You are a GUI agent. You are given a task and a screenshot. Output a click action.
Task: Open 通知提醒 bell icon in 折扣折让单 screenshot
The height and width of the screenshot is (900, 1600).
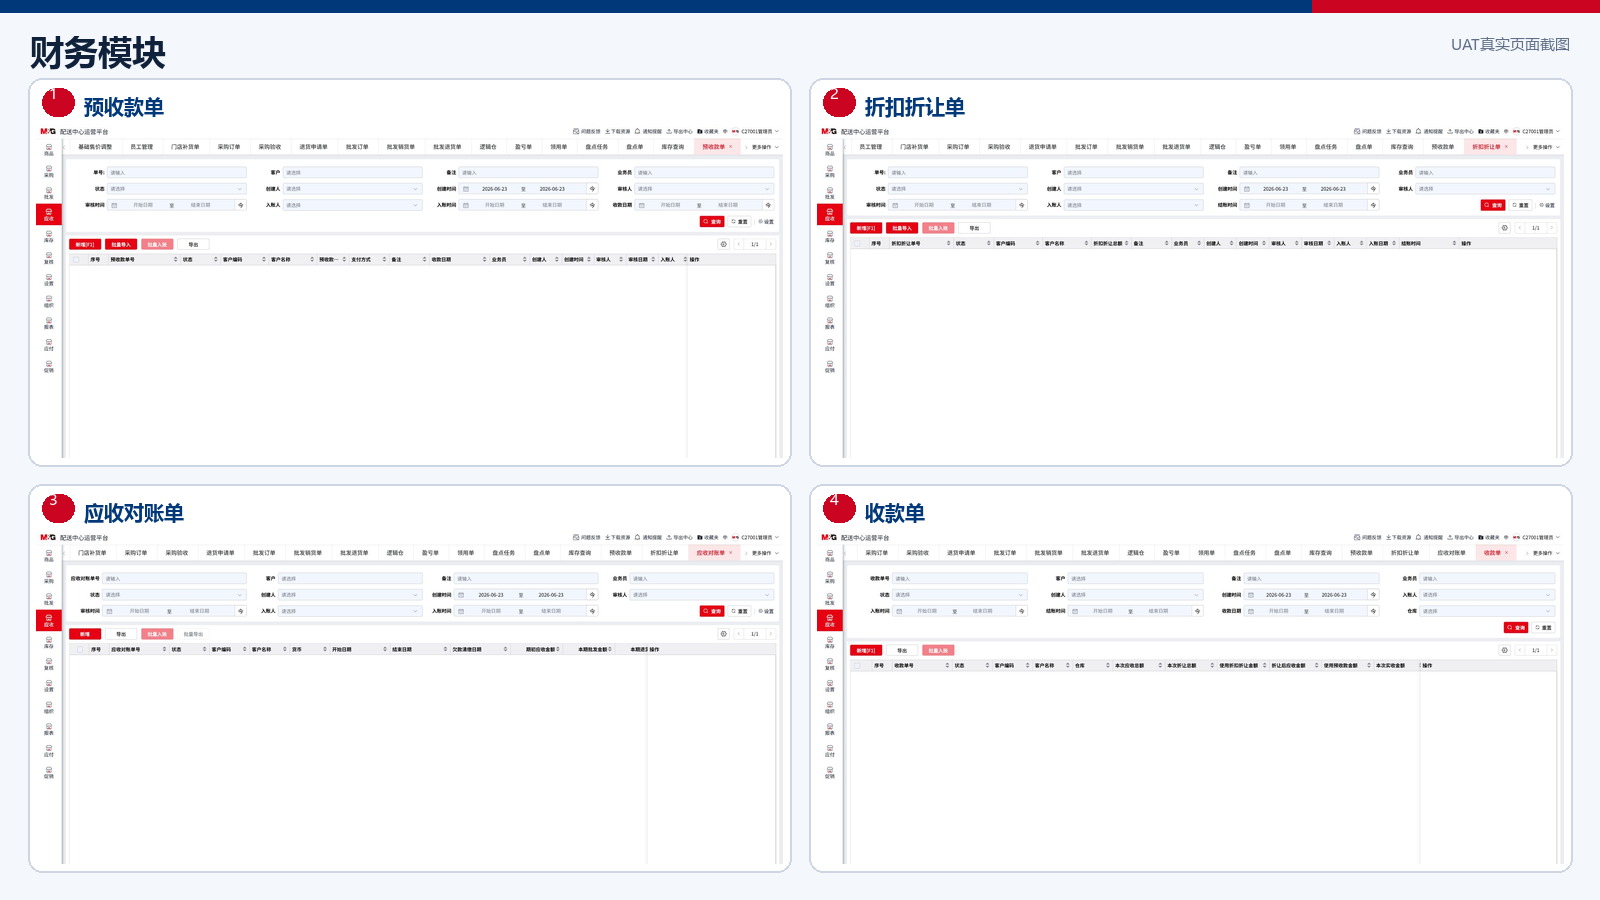pyautogui.click(x=1418, y=131)
